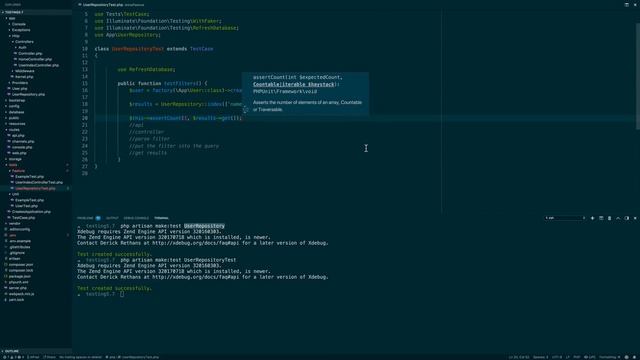Open composer.json file
Screen dimensions: 640x360
click(21, 264)
